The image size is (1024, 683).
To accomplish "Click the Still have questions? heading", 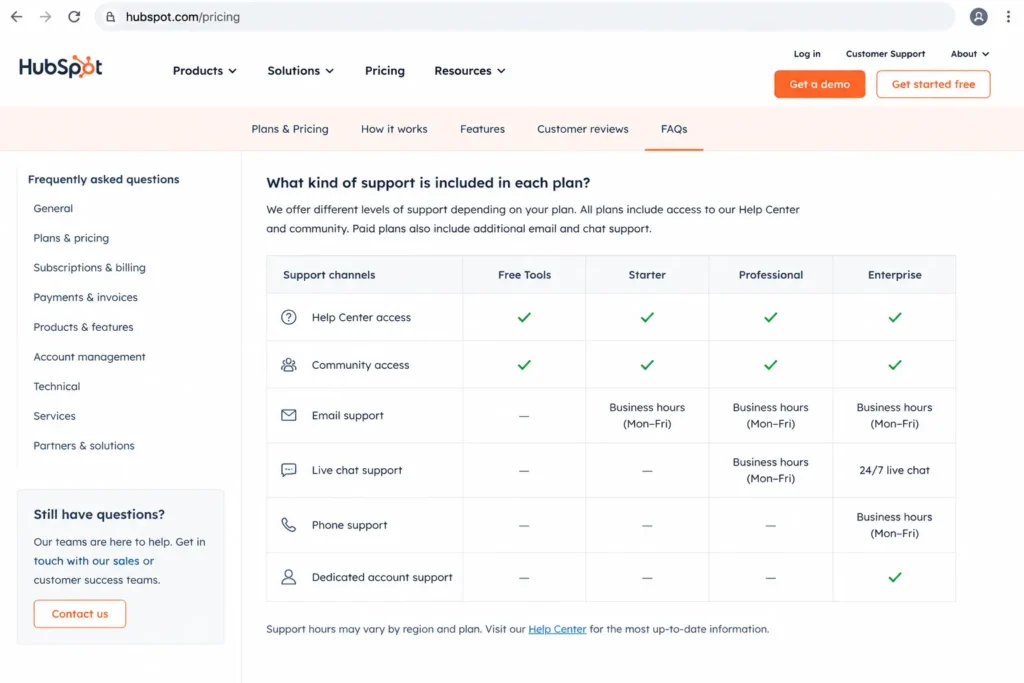I will [x=99, y=515].
